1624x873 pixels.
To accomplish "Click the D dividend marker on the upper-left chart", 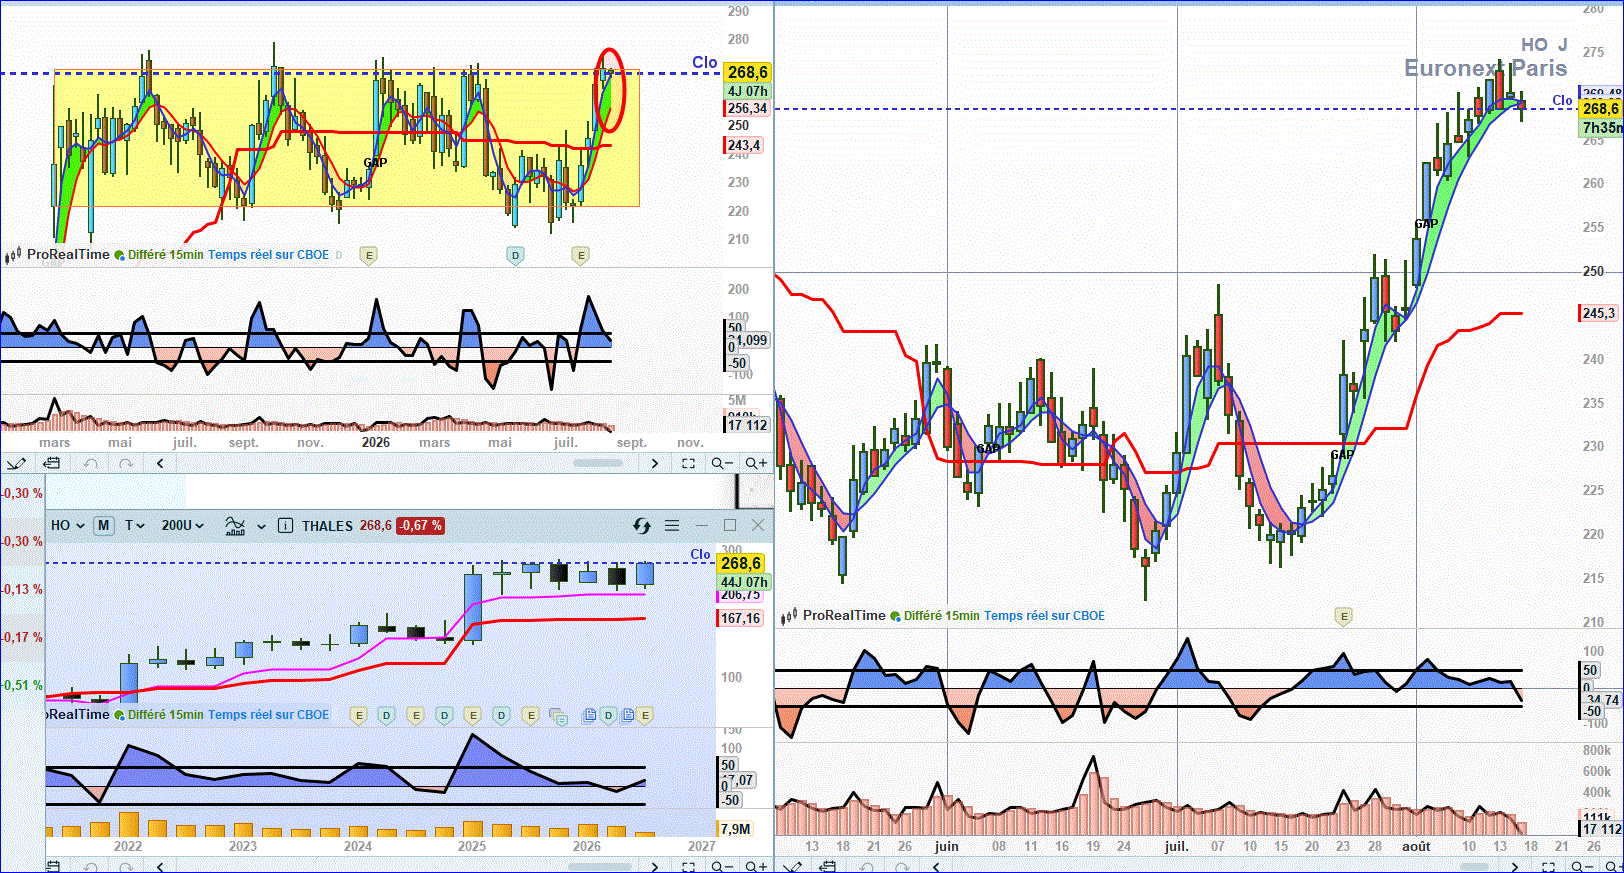I will [515, 255].
